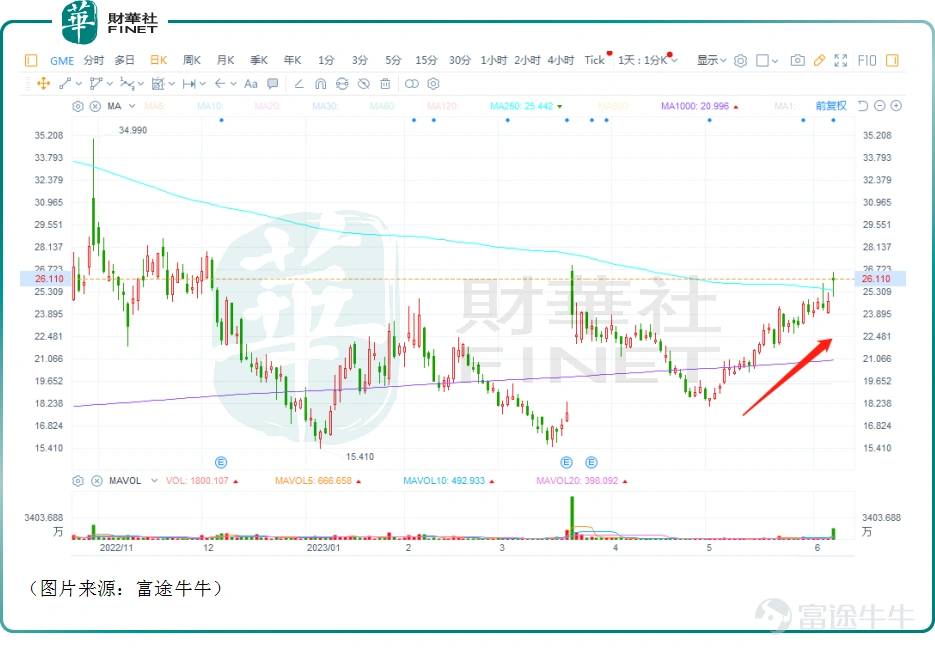The image size is (935, 653).
Task: Click the GME ticker label
Action: [x=62, y=61]
